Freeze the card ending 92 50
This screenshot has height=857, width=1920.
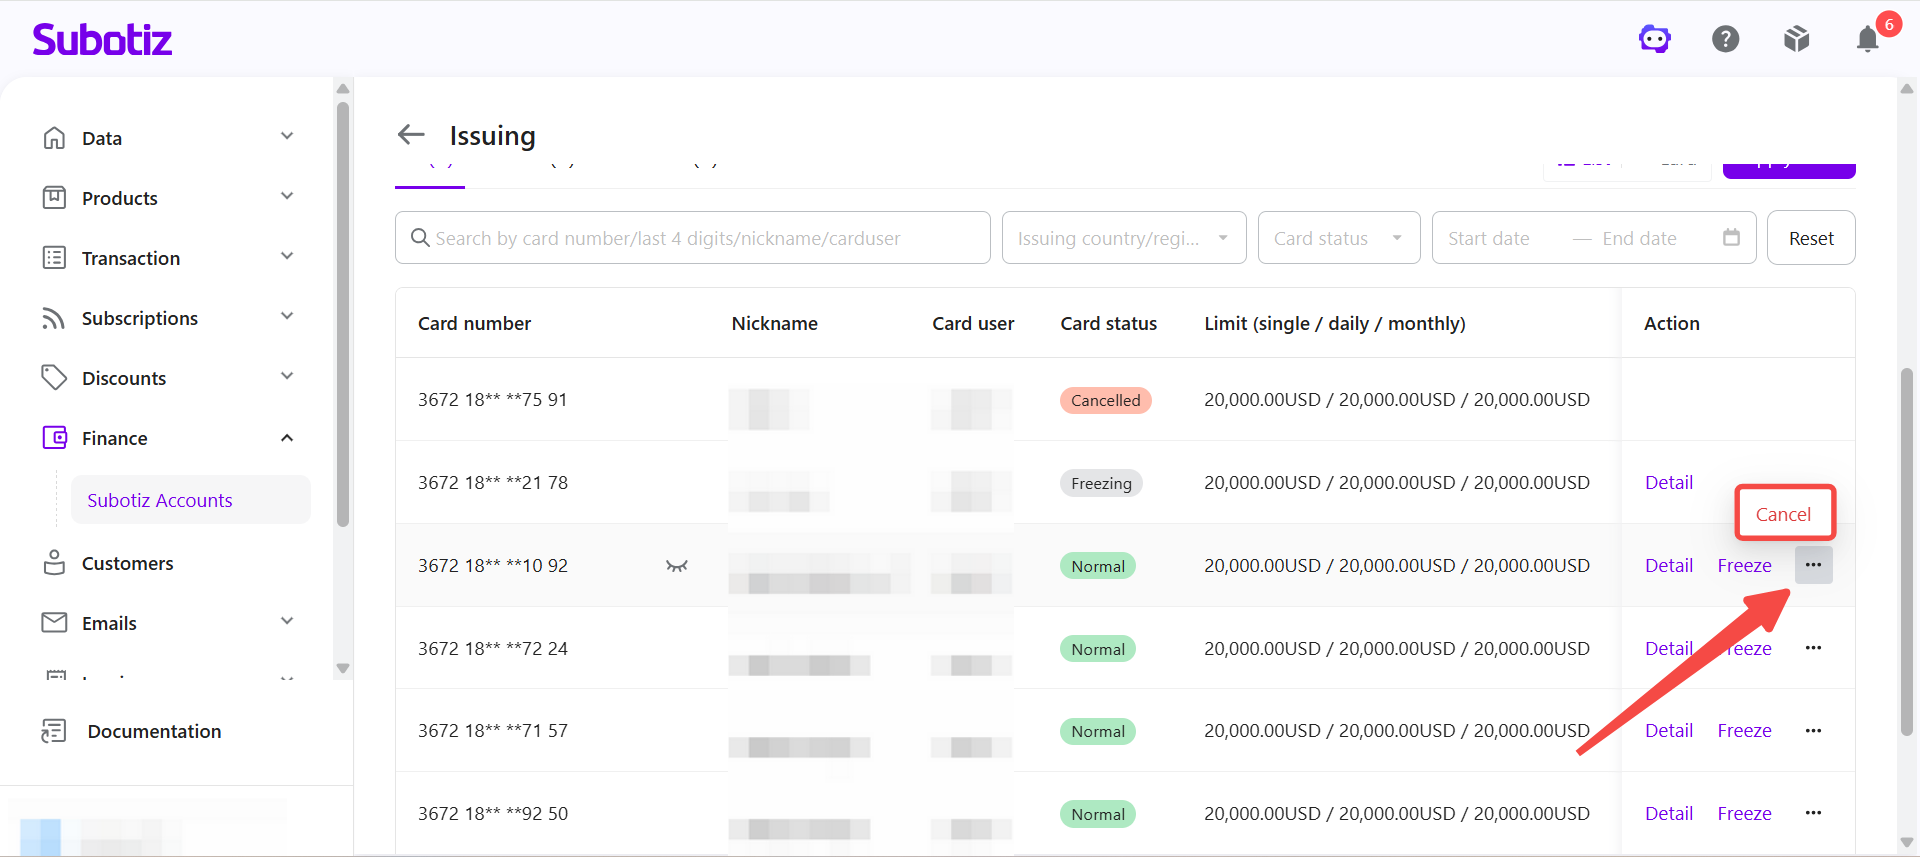1744,814
